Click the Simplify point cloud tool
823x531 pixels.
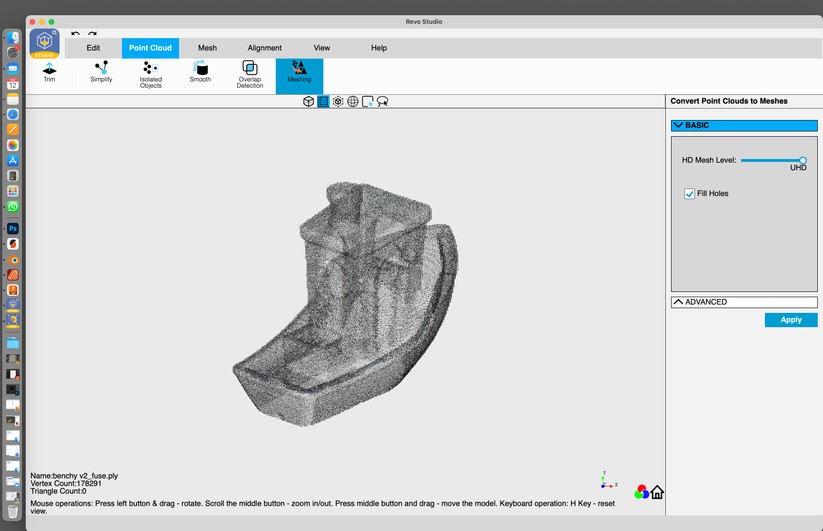pyautogui.click(x=101, y=72)
